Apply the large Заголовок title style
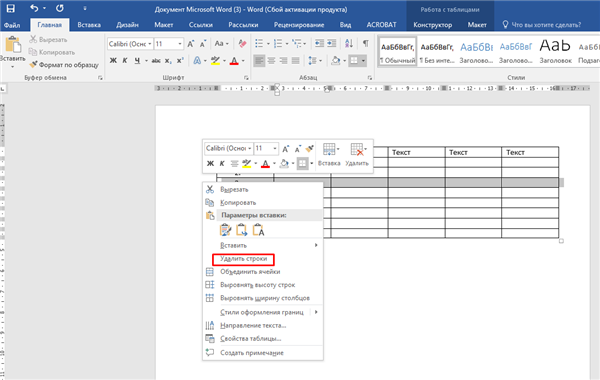The image size is (600, 380). (555, 52)
